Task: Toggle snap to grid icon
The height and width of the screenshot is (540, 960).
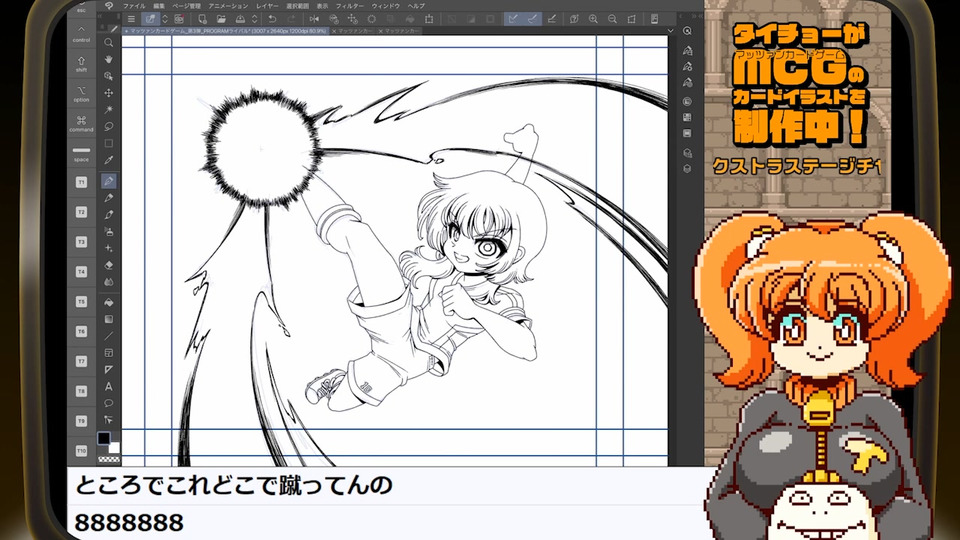Action: click(552, 19)
